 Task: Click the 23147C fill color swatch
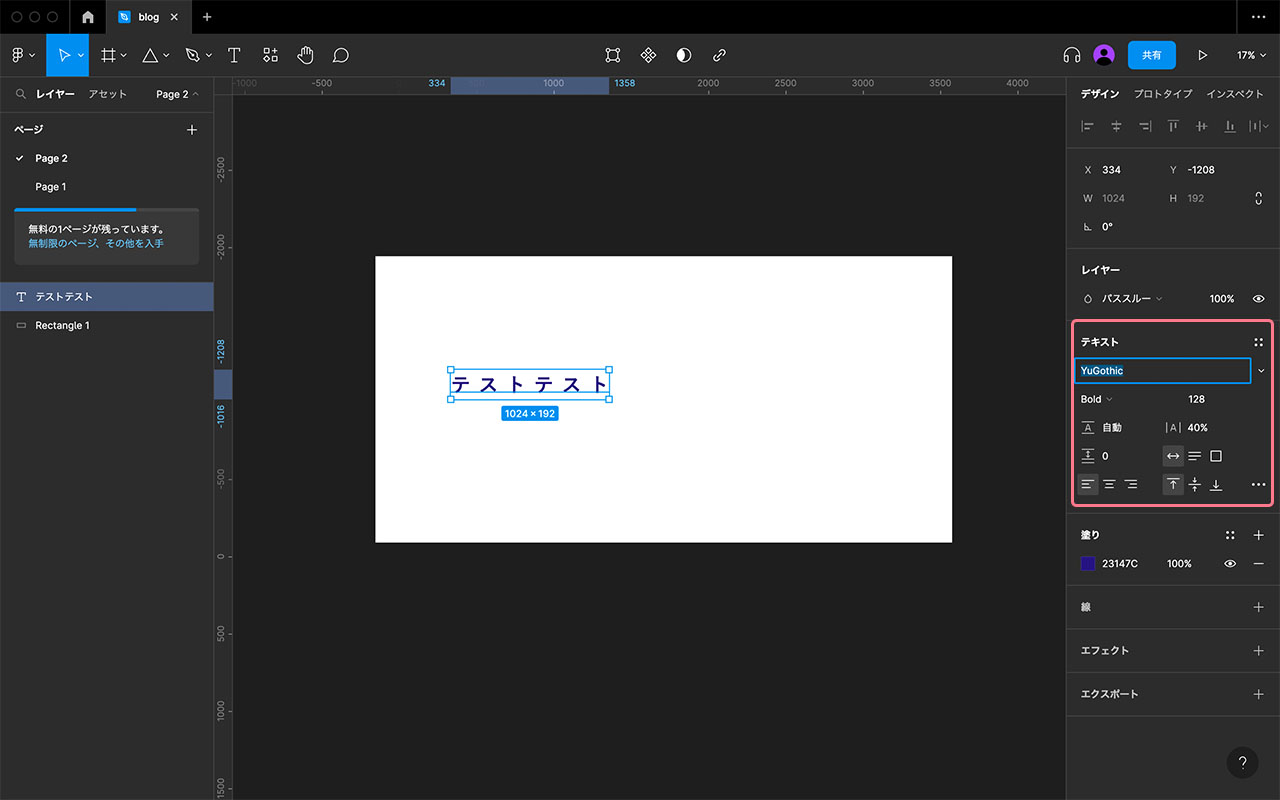coord(1088,564)
